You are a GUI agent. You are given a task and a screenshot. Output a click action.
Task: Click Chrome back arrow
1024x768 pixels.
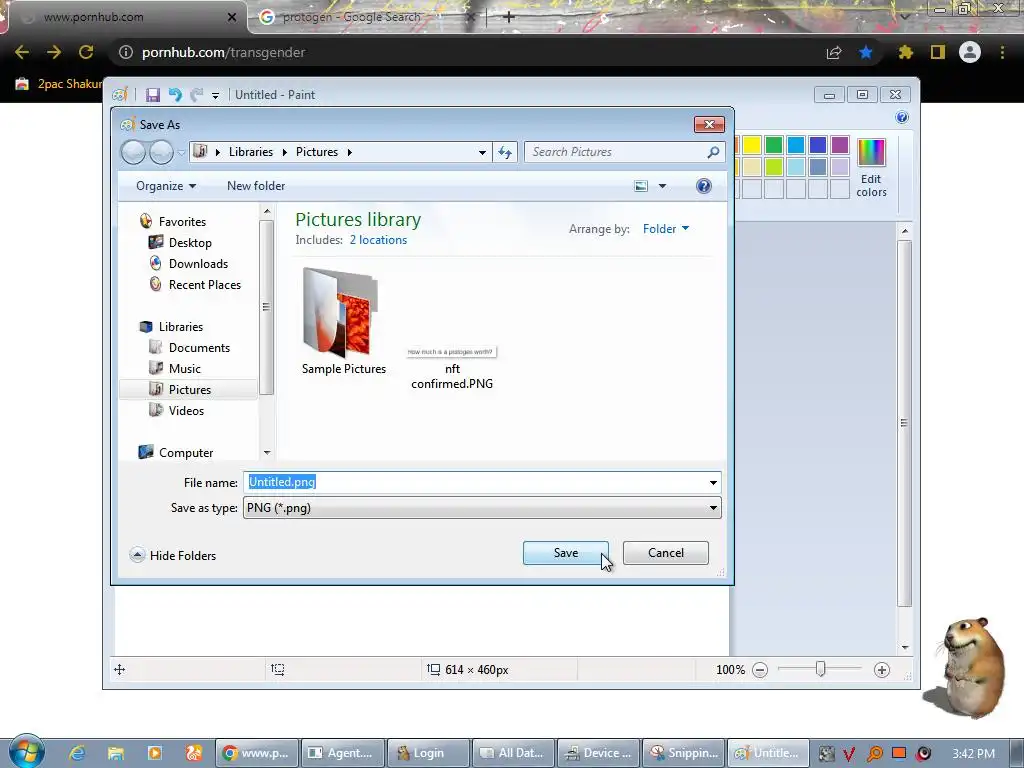22,52
